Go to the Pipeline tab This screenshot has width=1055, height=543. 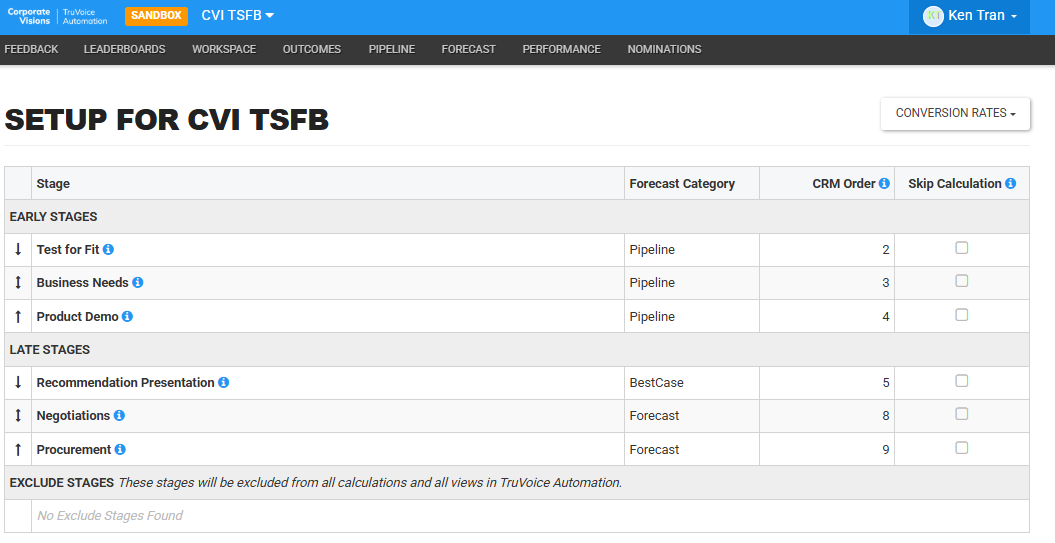click(392, 49)
